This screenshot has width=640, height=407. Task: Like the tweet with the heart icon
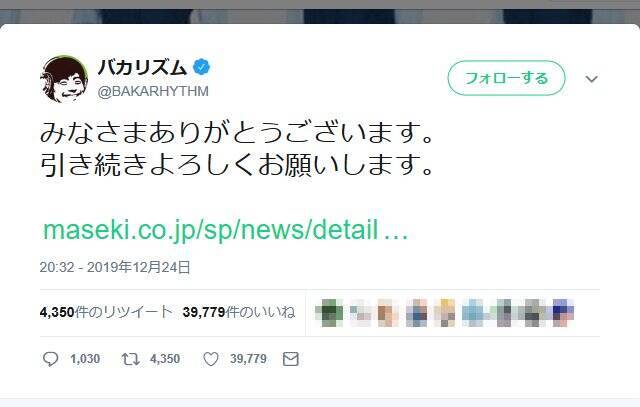coord(211,359)
